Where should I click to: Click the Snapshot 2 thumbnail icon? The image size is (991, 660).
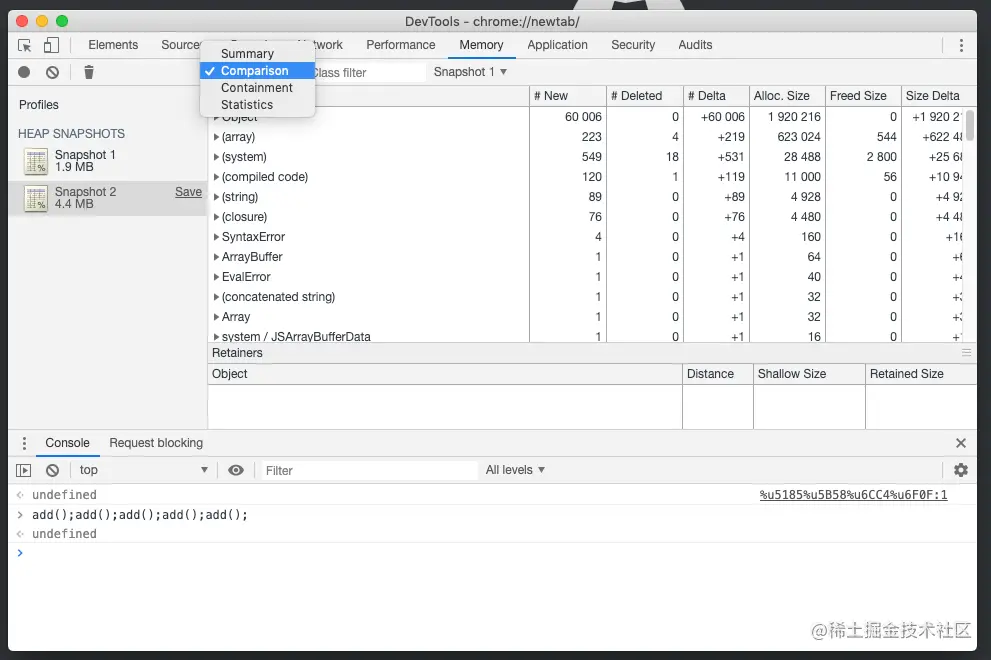point(36,199)
